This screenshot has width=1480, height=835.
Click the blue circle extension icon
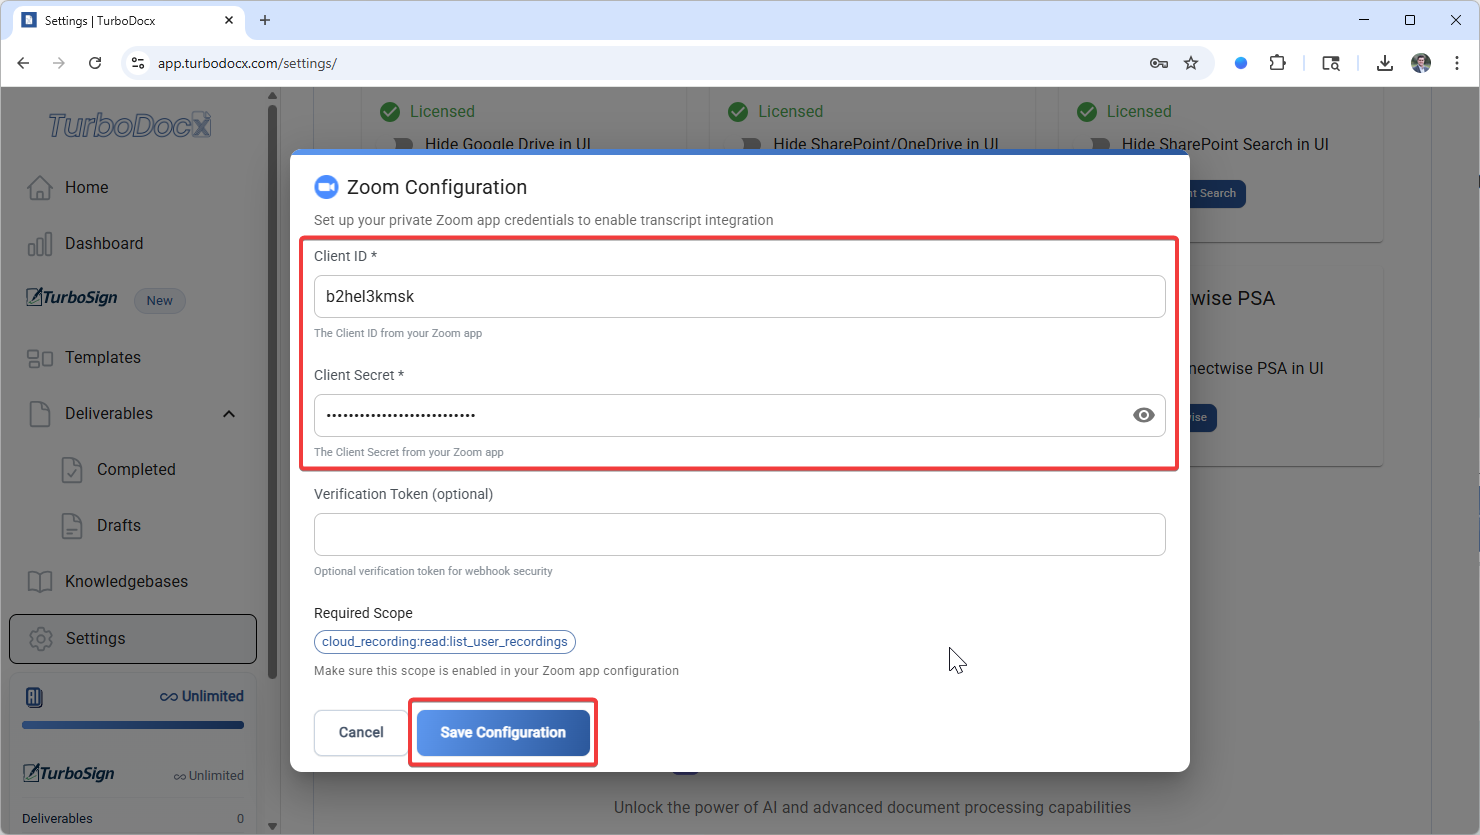click(1241, 63)
